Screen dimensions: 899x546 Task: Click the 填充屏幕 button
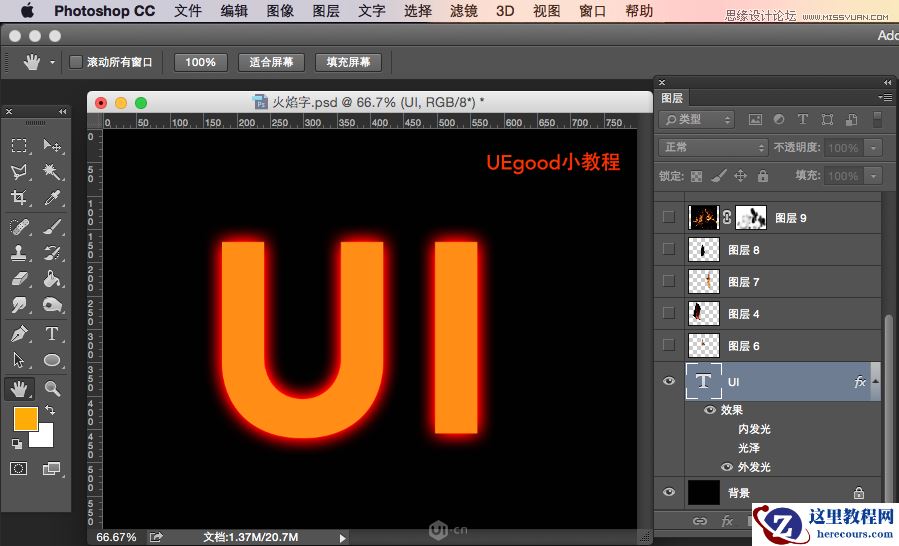click(x=348, y=62)
